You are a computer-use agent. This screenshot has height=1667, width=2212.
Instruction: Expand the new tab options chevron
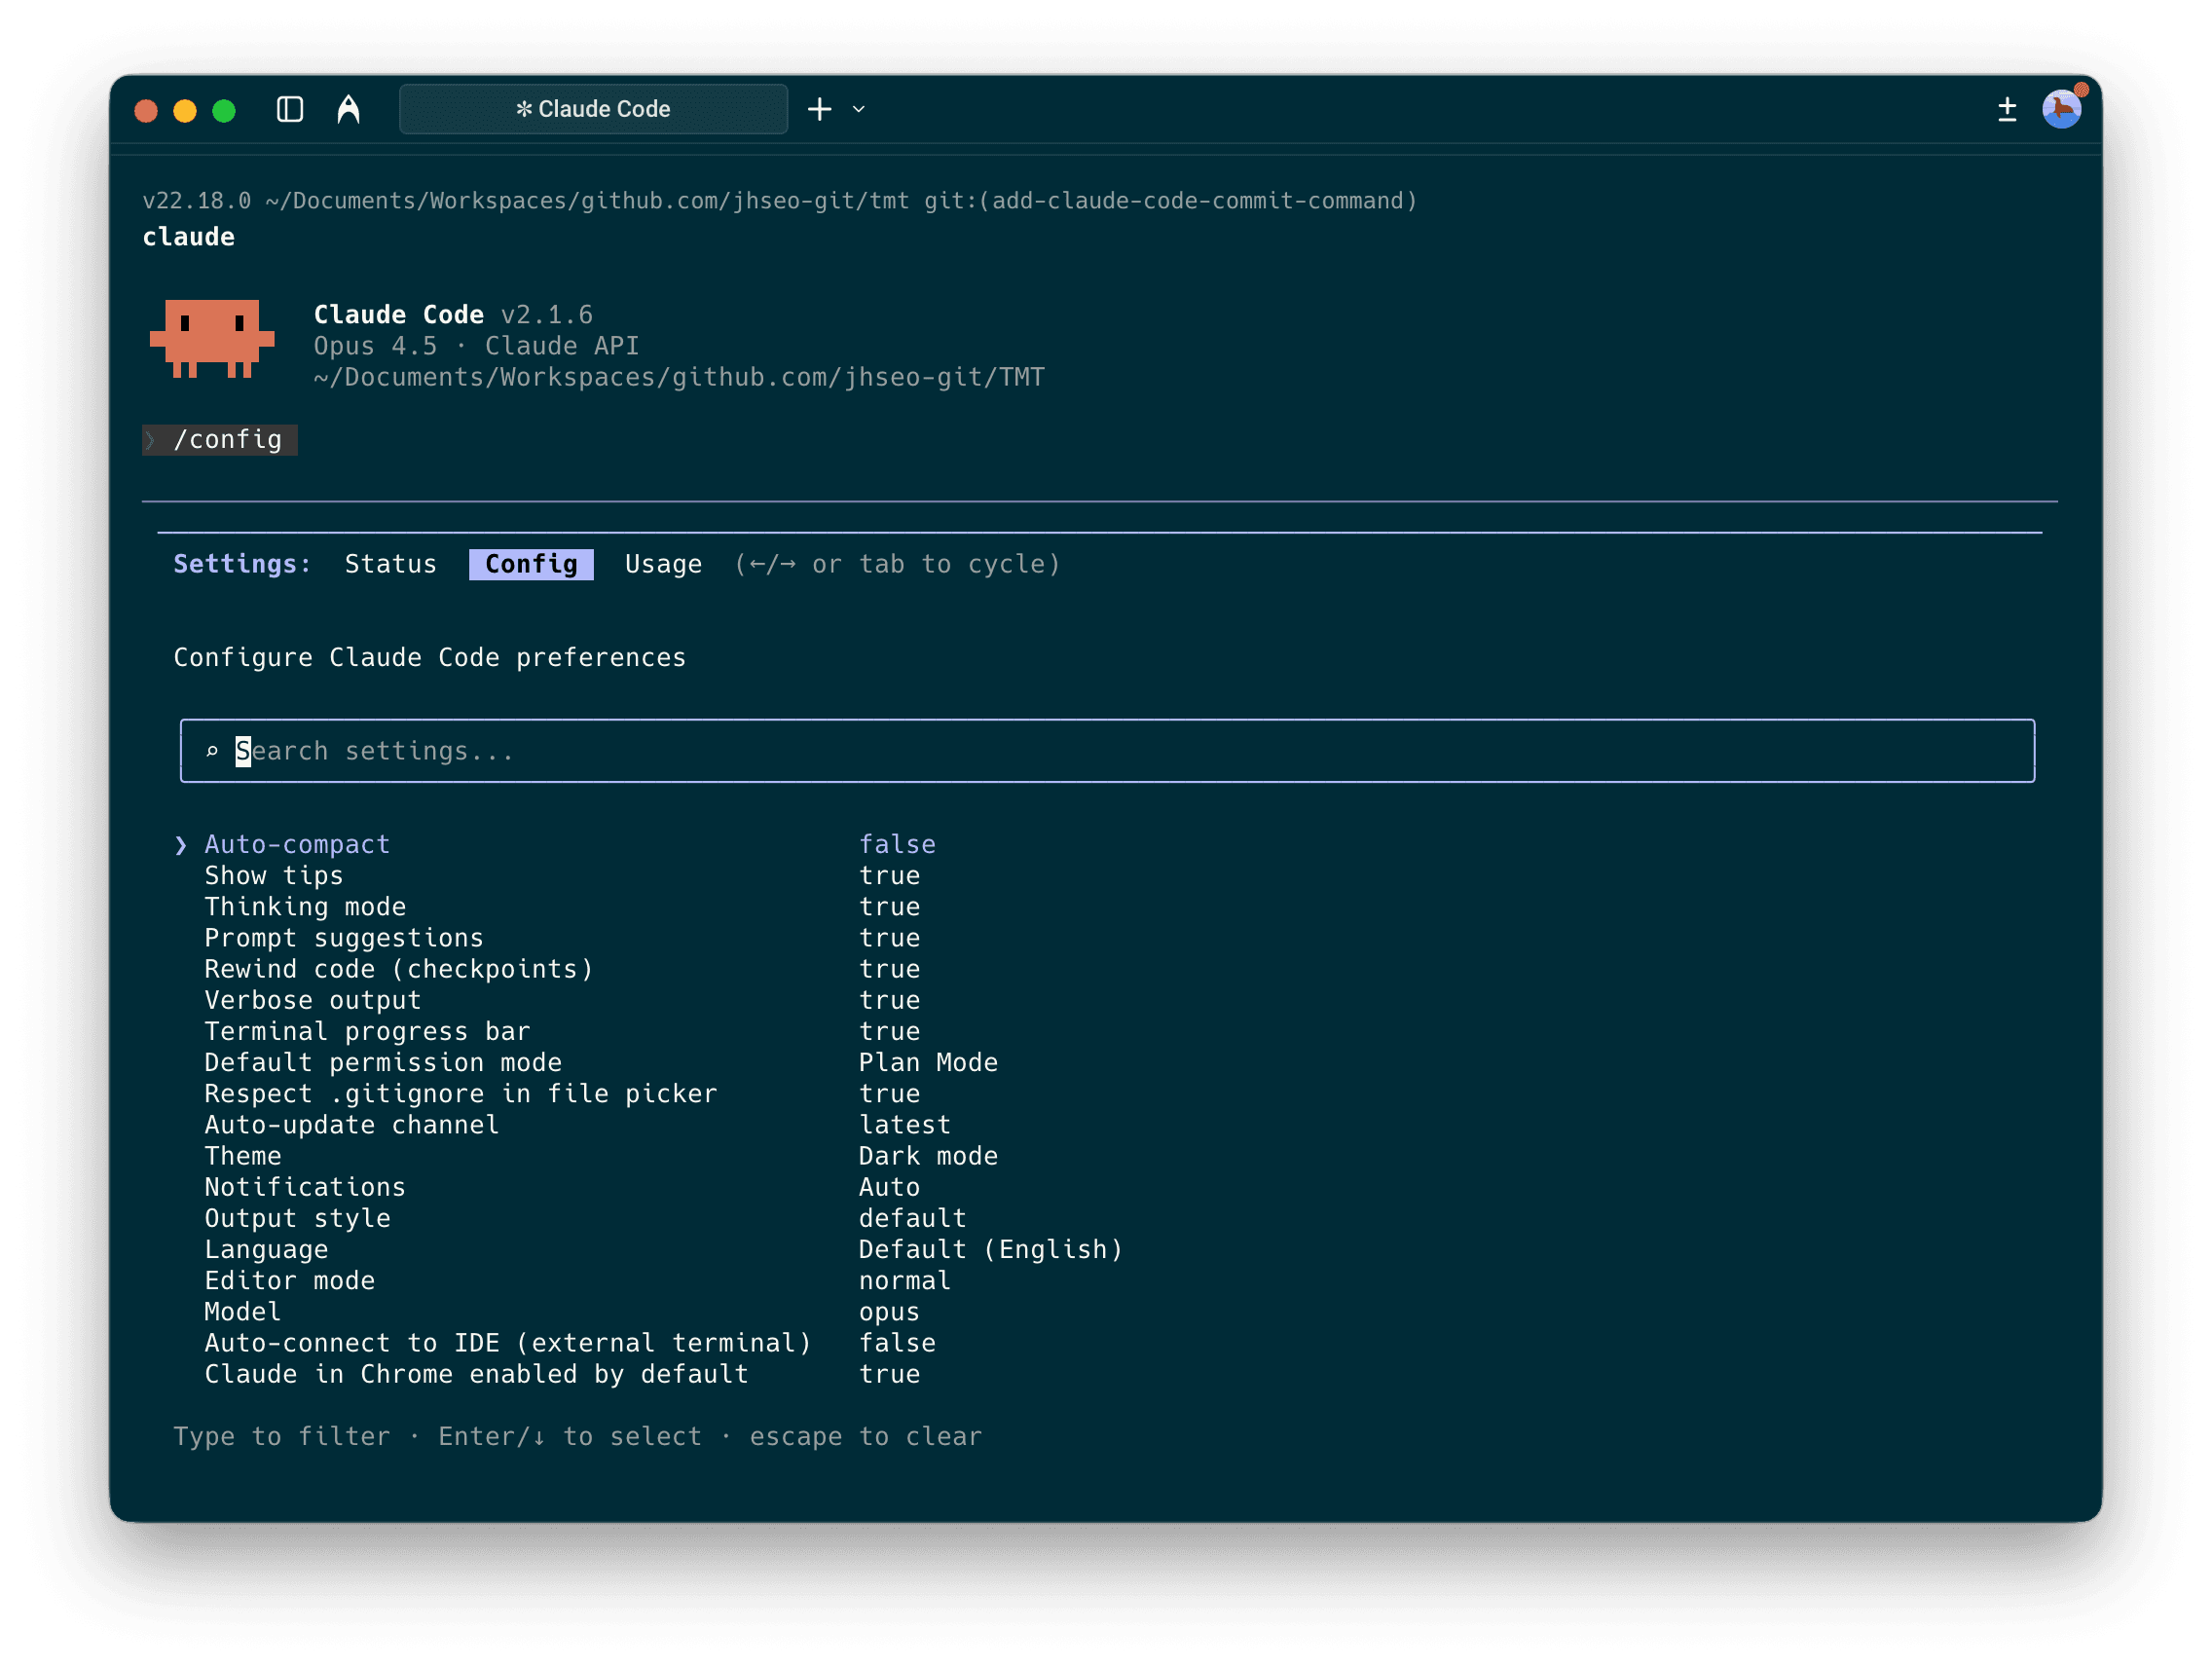tap(858, 109)
